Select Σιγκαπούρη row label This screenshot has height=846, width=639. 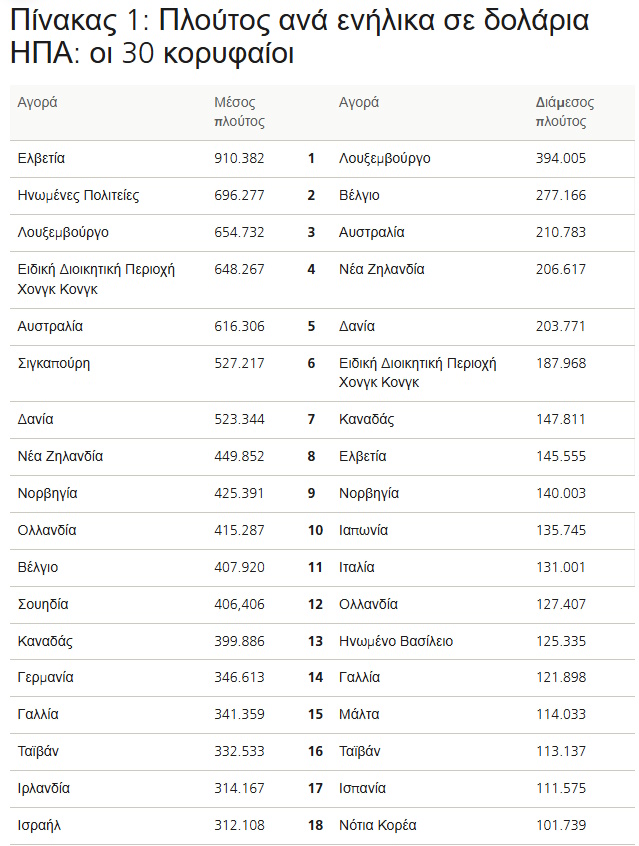click(53, 364)
